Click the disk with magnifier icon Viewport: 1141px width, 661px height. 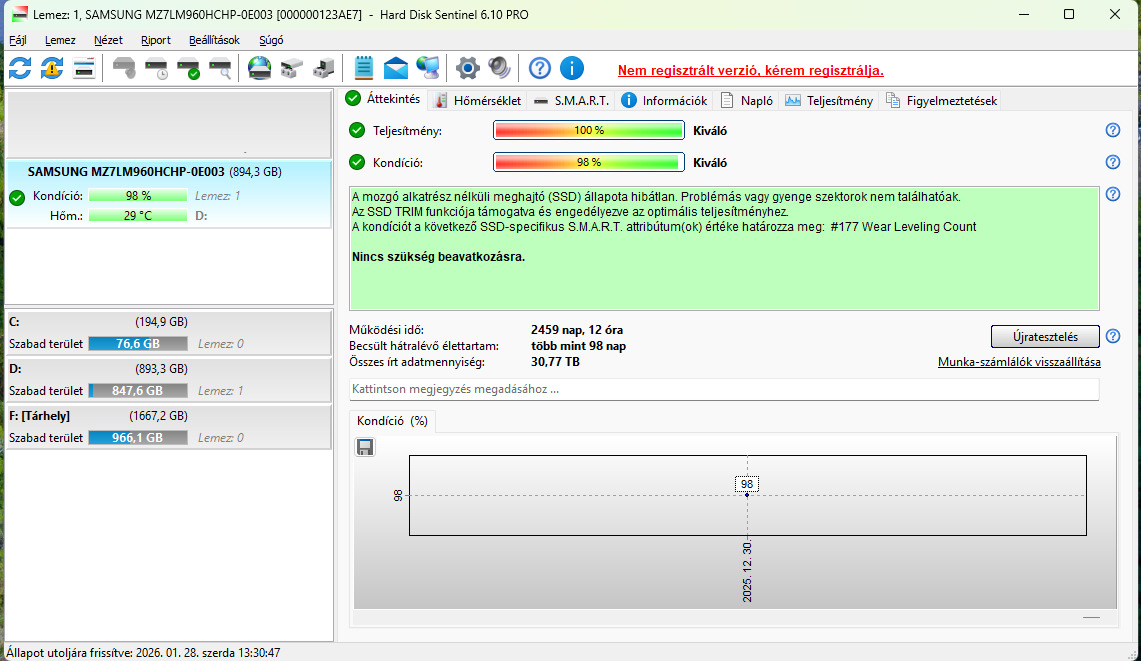coord(220,68)
